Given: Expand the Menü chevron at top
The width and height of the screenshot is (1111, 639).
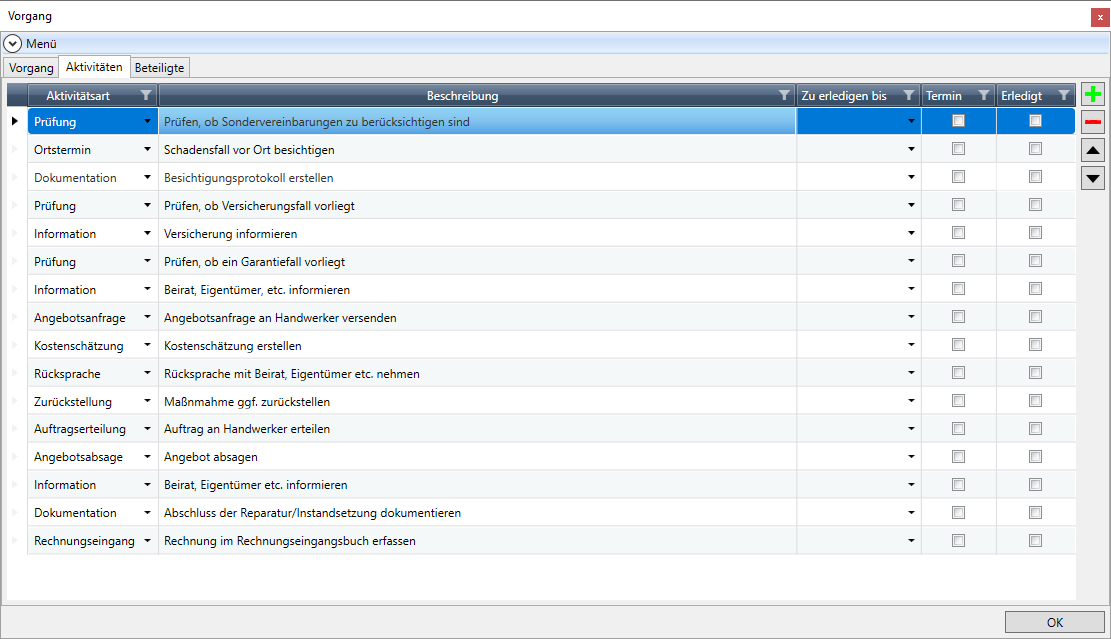Looking at the screenshot, I should [13, 44].
